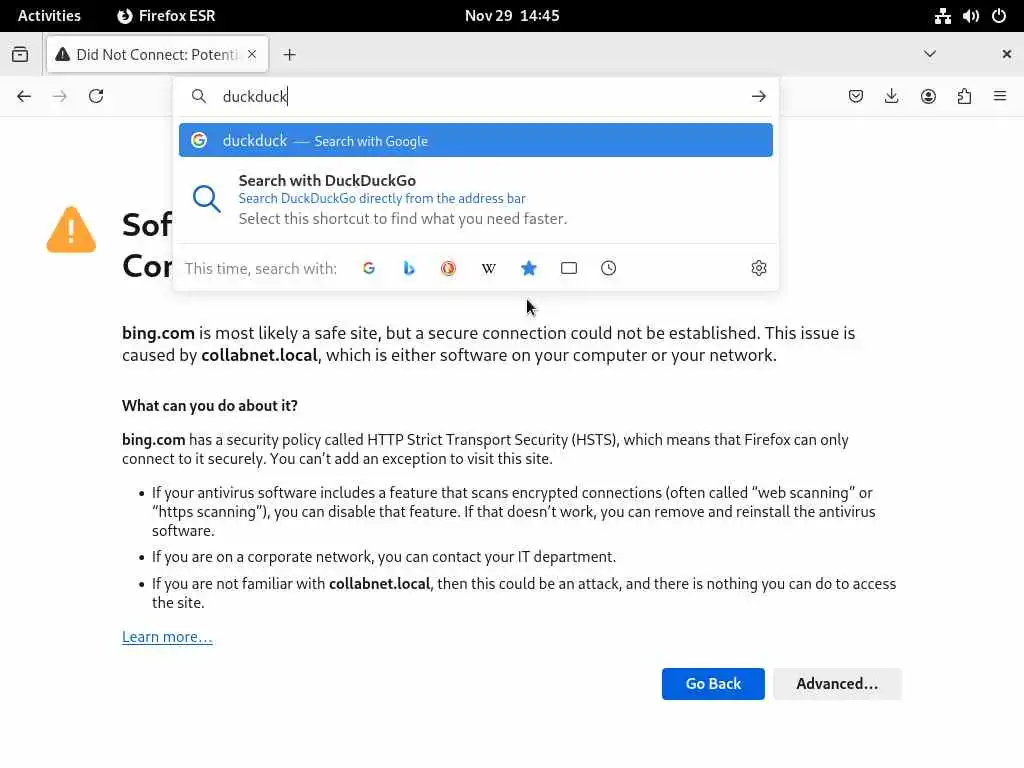
Task: Click the forward navigation arrow
Action: pos(59,97)
